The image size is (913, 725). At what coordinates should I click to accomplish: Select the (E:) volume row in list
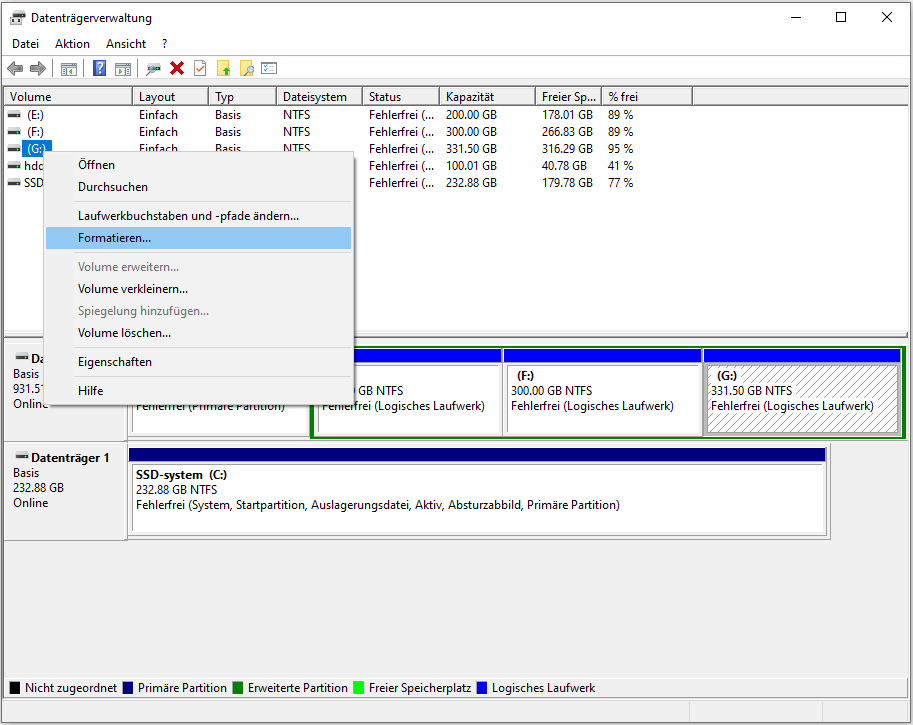36,115
